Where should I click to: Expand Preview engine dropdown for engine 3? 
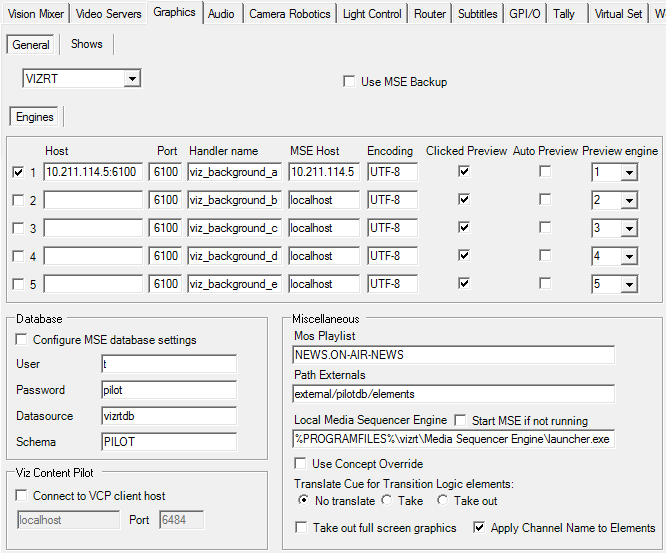click(629, 229)
